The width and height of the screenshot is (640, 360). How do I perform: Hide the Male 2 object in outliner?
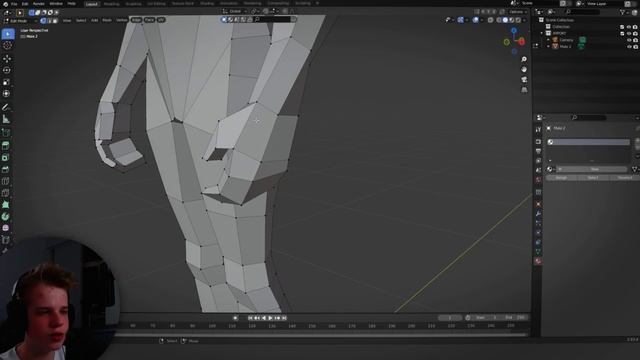629,47
